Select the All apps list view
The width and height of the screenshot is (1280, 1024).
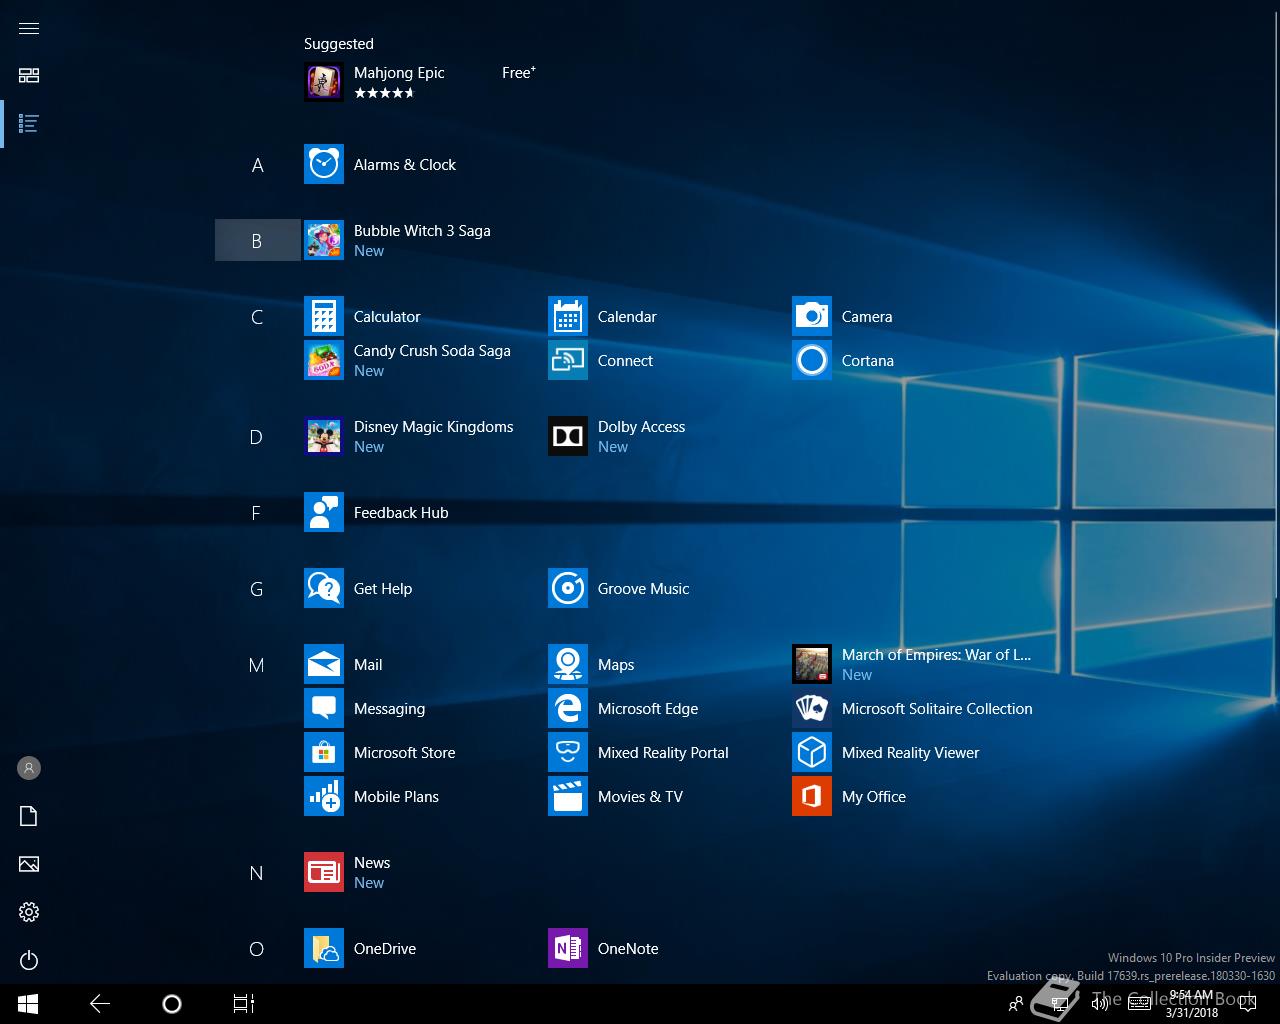pyautogui.click(x=29, y=124)
